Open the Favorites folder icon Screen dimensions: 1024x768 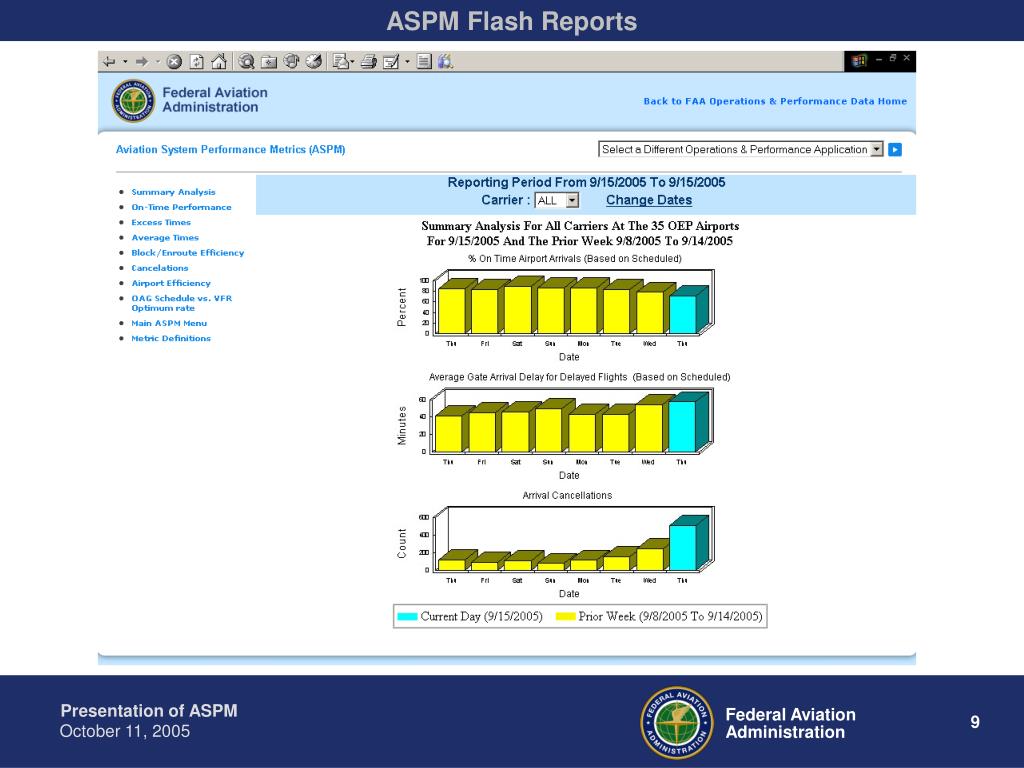[x=269, y=62]
